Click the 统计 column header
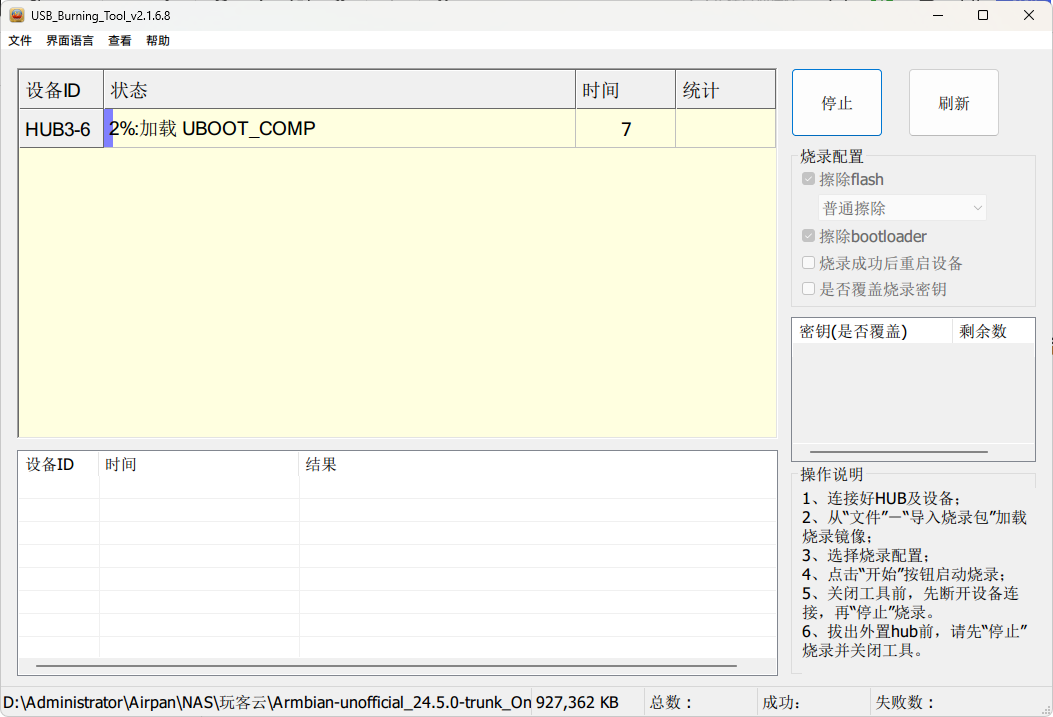The height and width of the screenshot is (717, 1053). (725, 90)
